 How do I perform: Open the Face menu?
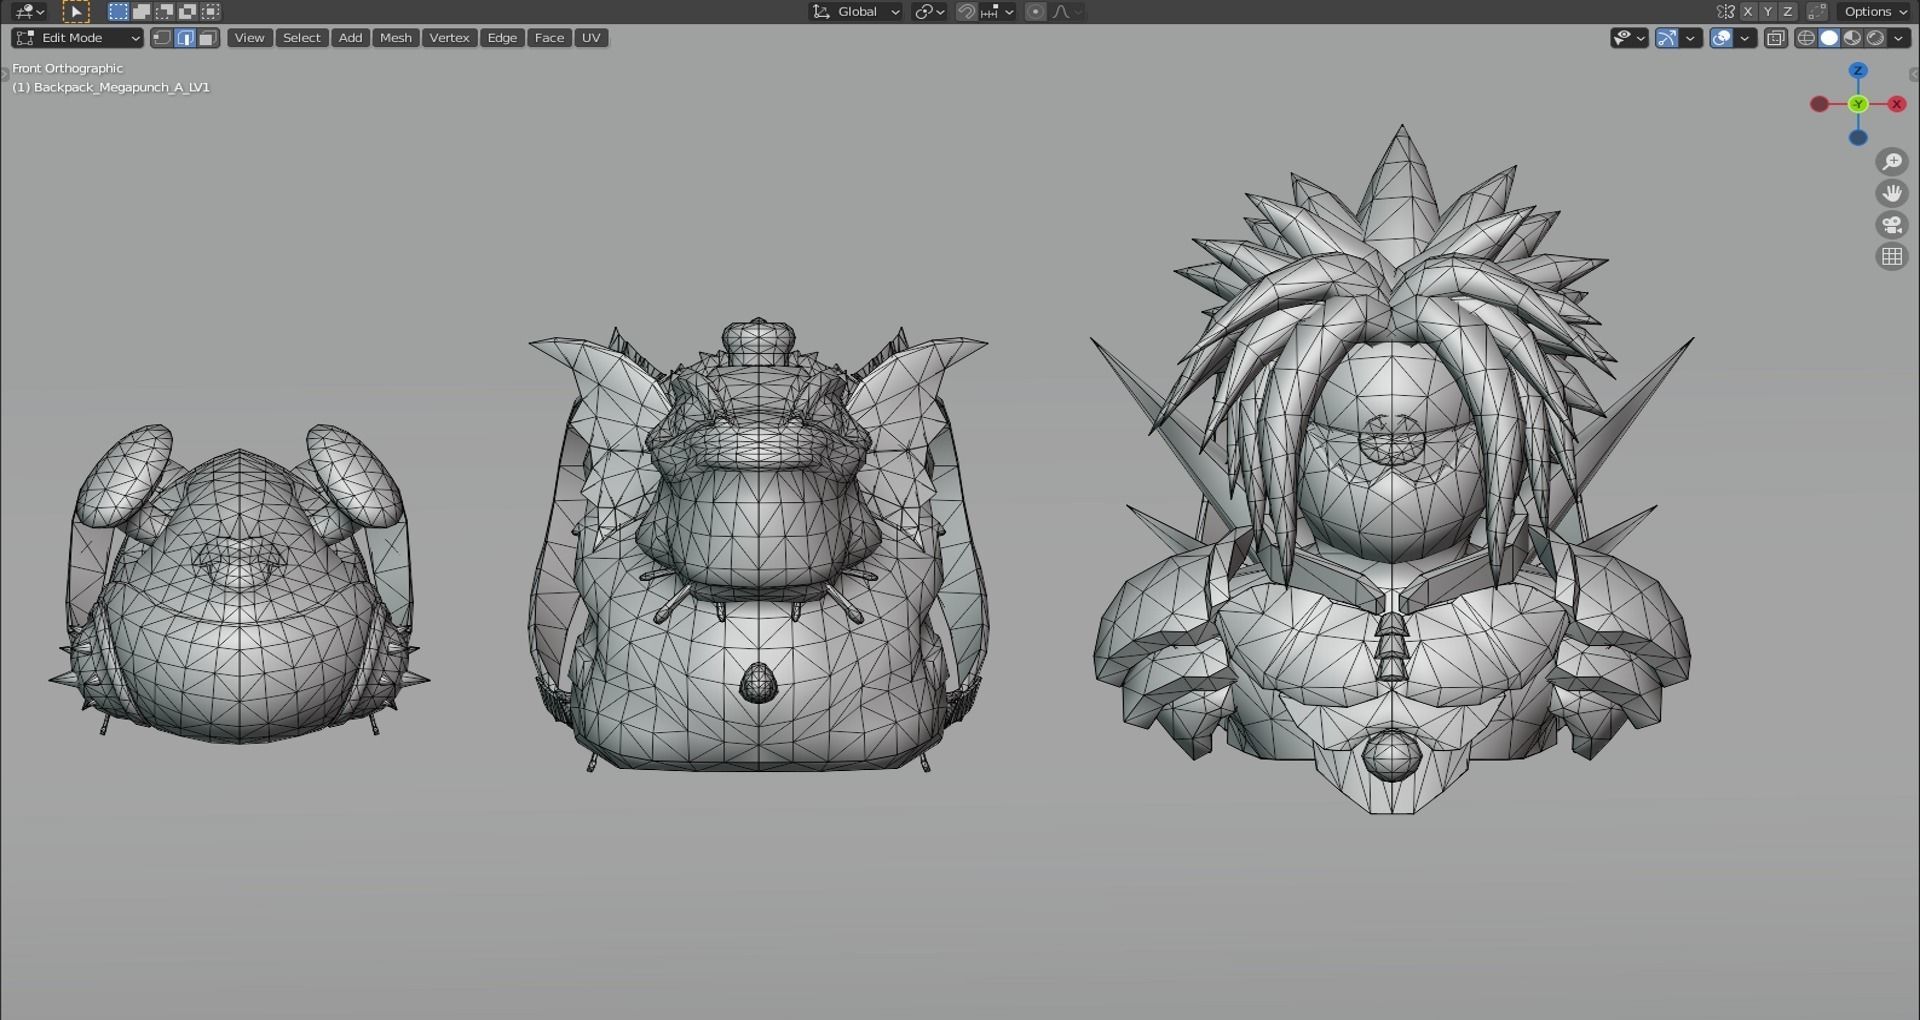click(549, 38)
